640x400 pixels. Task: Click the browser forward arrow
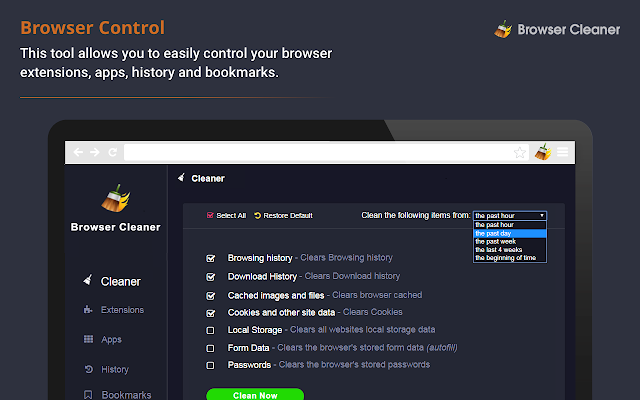(x=95, y=152)
